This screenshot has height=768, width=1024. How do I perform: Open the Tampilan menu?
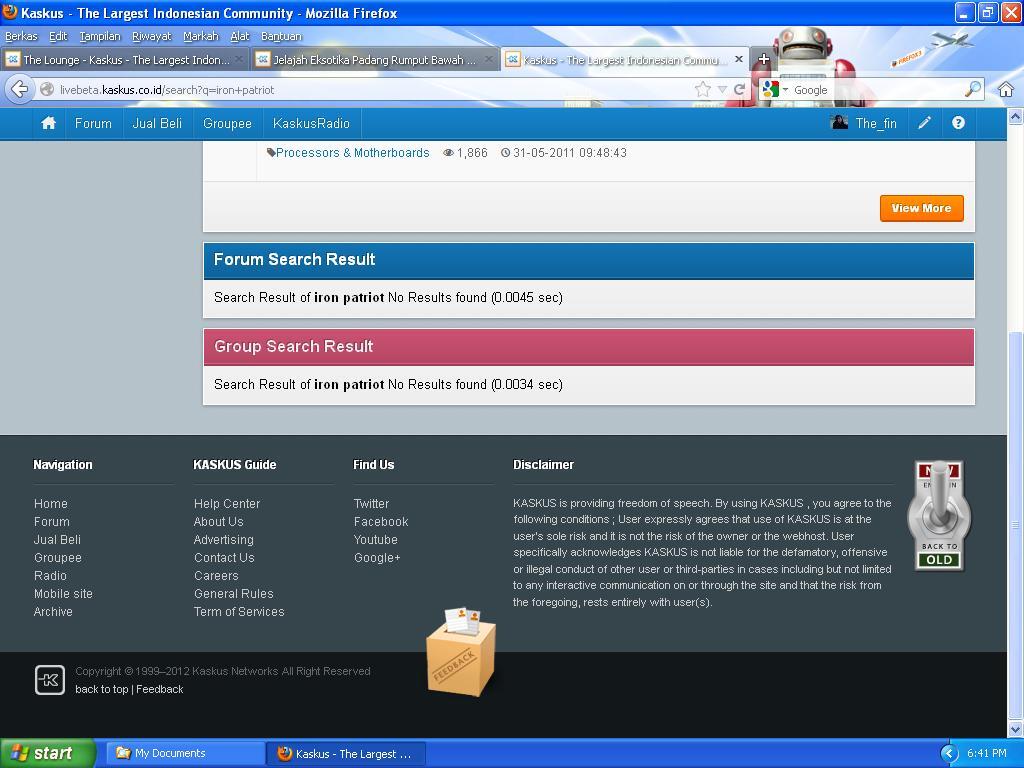(x=100, y=36)
